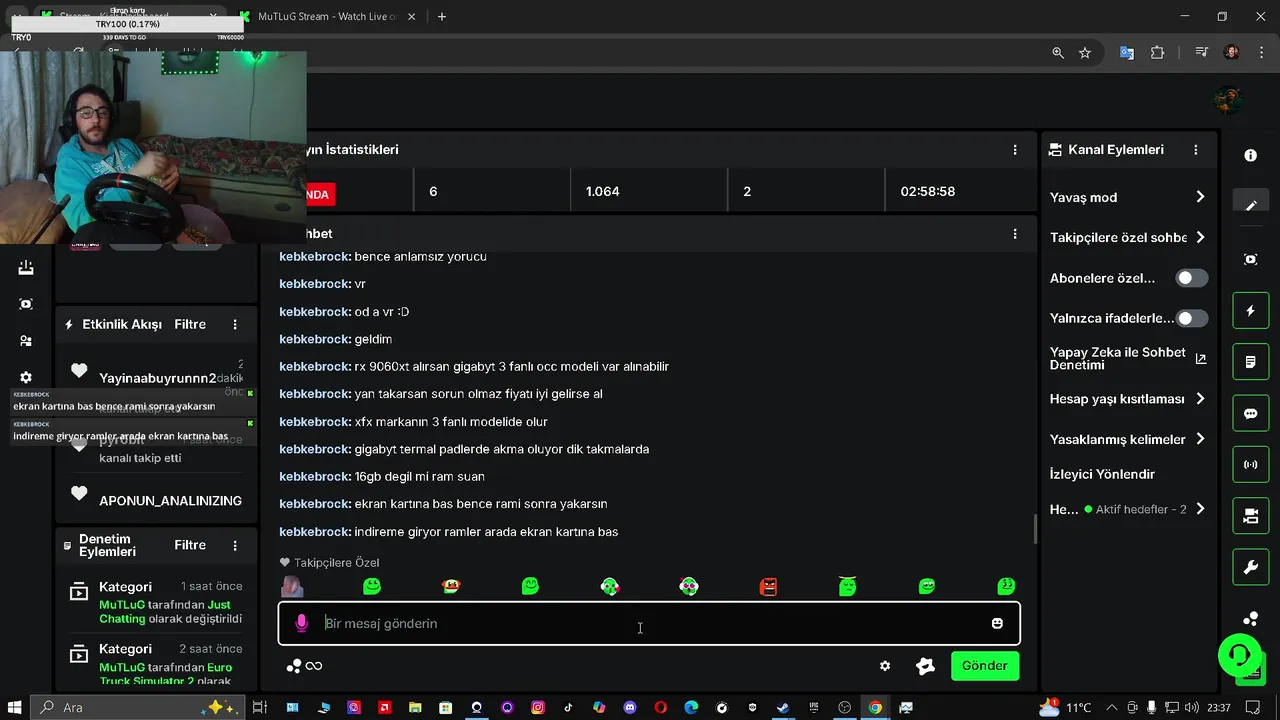Open Yapay Zeka ile Sohbet Denetimi link
Screen dimensions: 1280x720
[1128, 359]
